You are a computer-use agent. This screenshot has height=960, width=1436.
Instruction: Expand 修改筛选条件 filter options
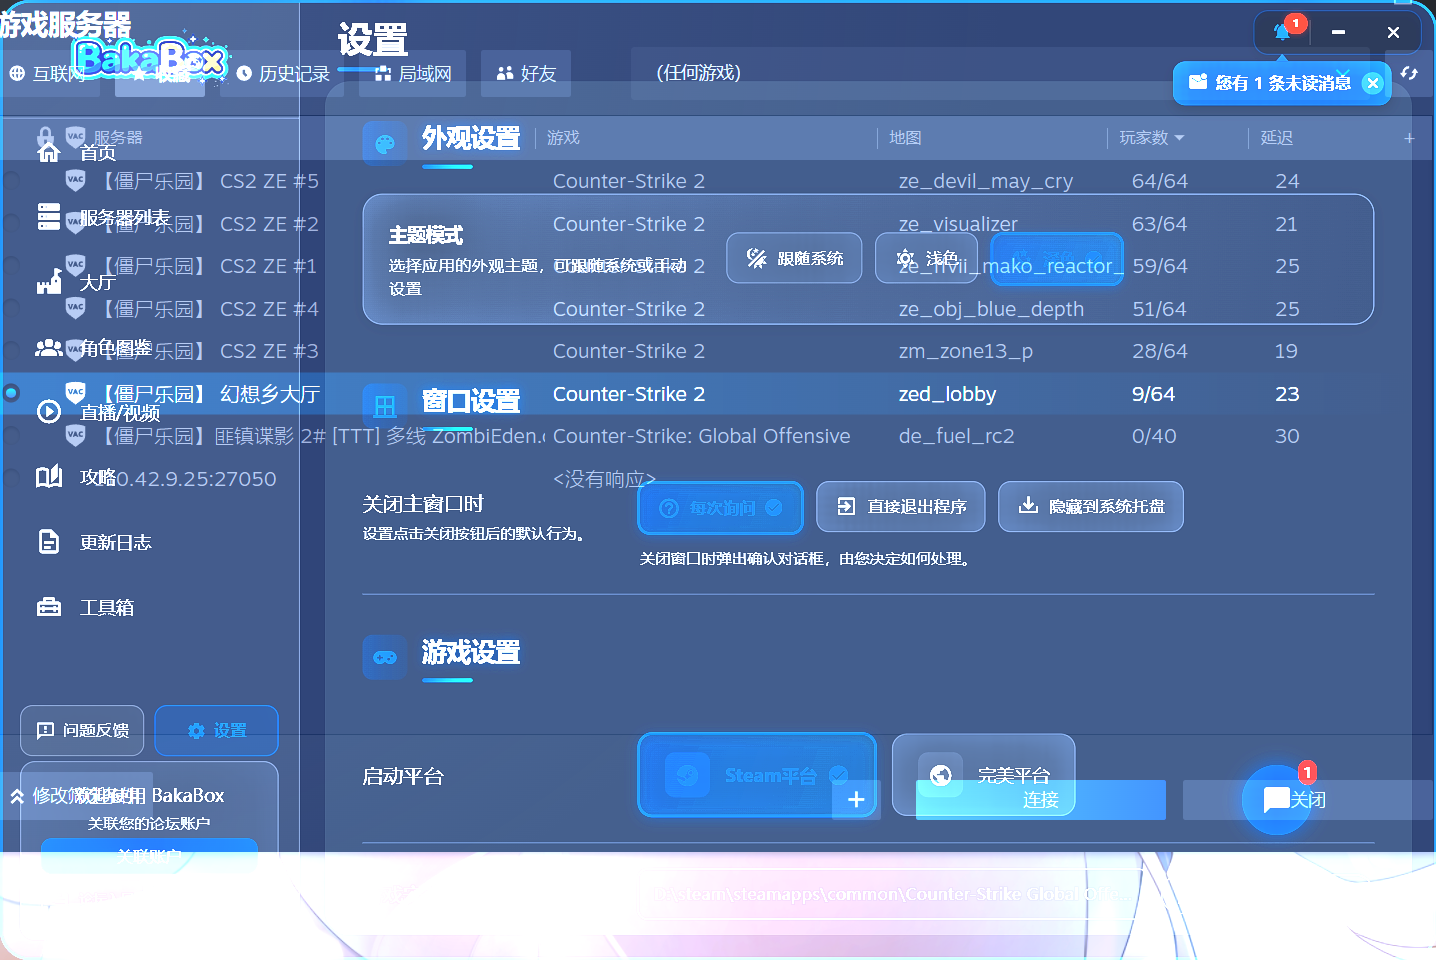pyautogui.click(x=78, y=796)
